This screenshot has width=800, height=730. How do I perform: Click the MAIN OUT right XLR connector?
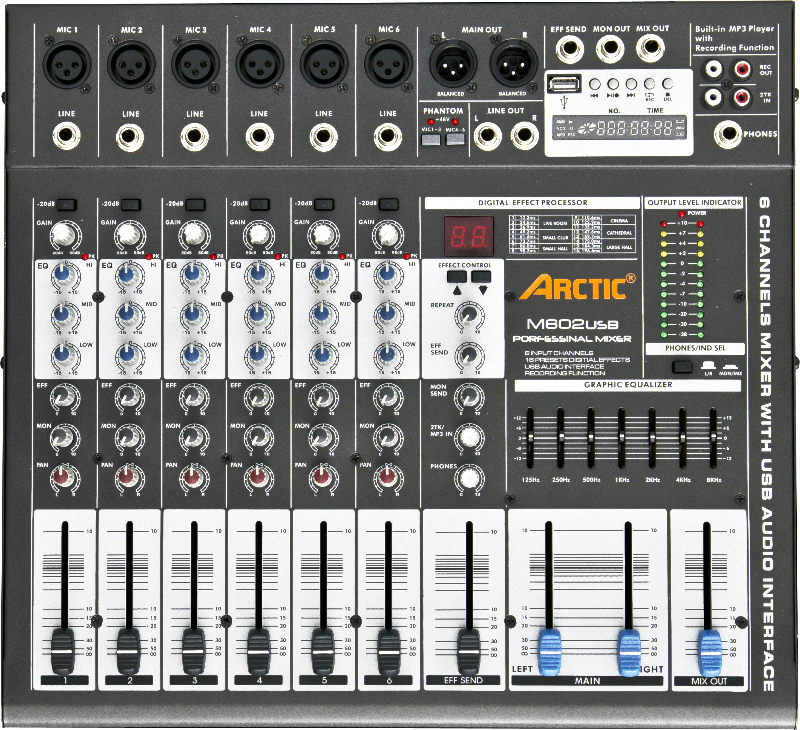[x=513, y=64]
